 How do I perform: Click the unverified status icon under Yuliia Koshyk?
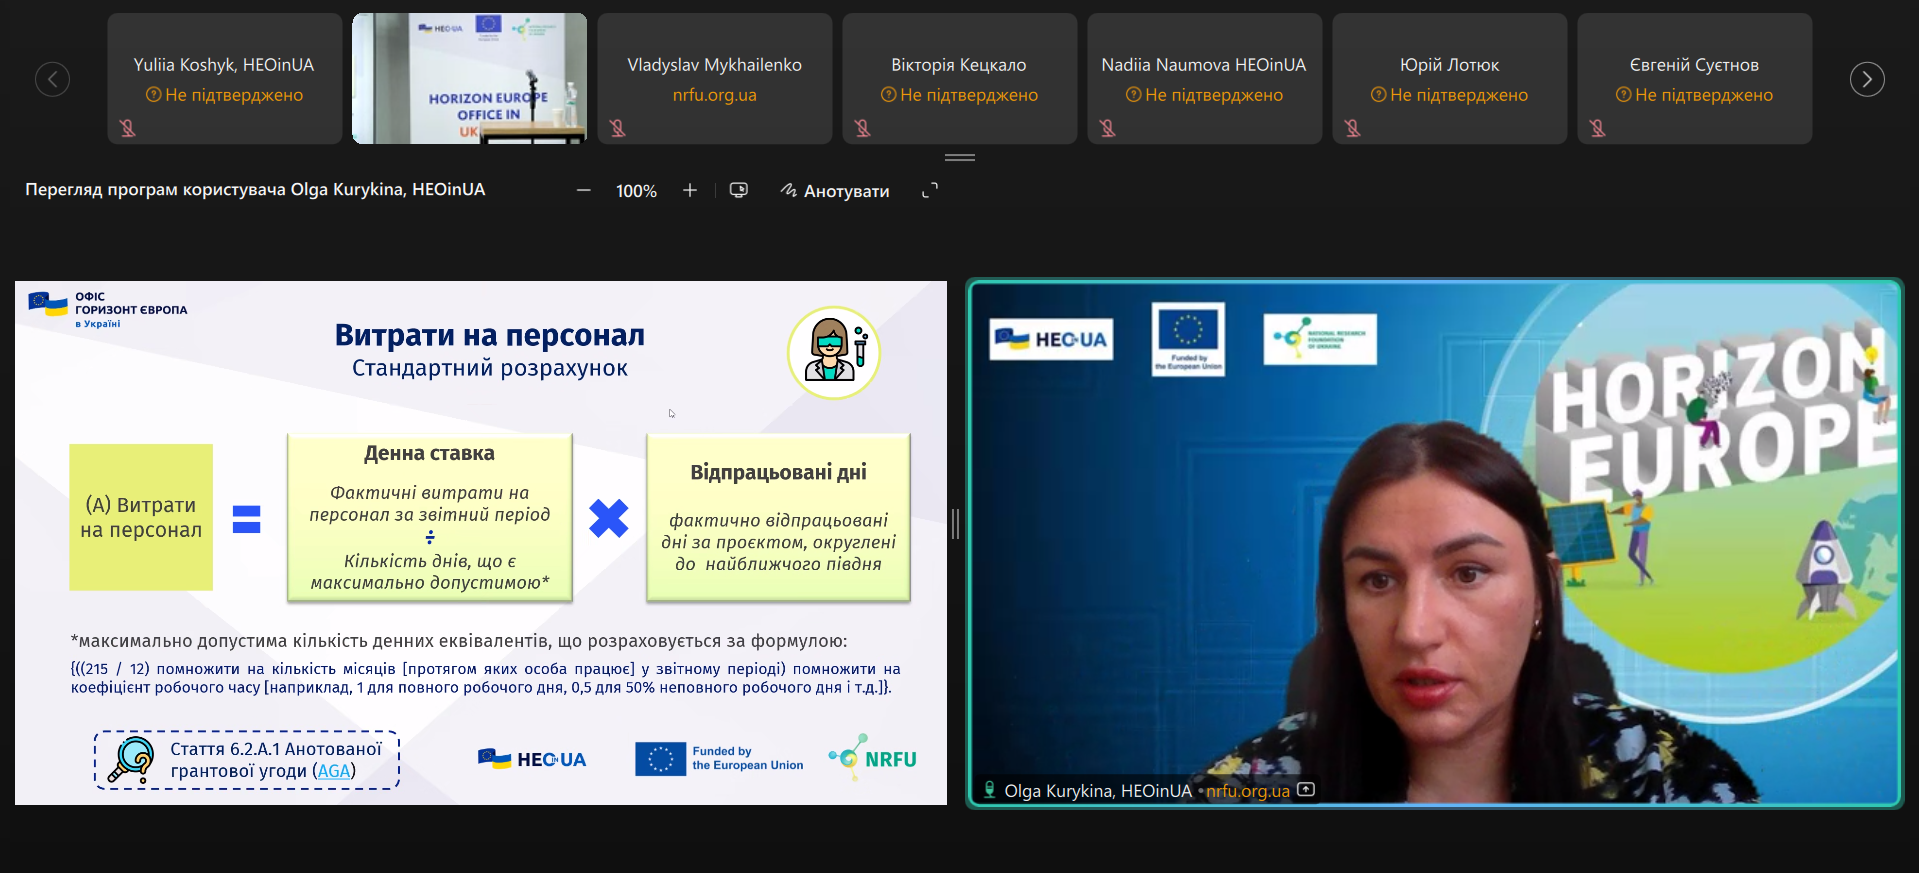pos(153,95)
